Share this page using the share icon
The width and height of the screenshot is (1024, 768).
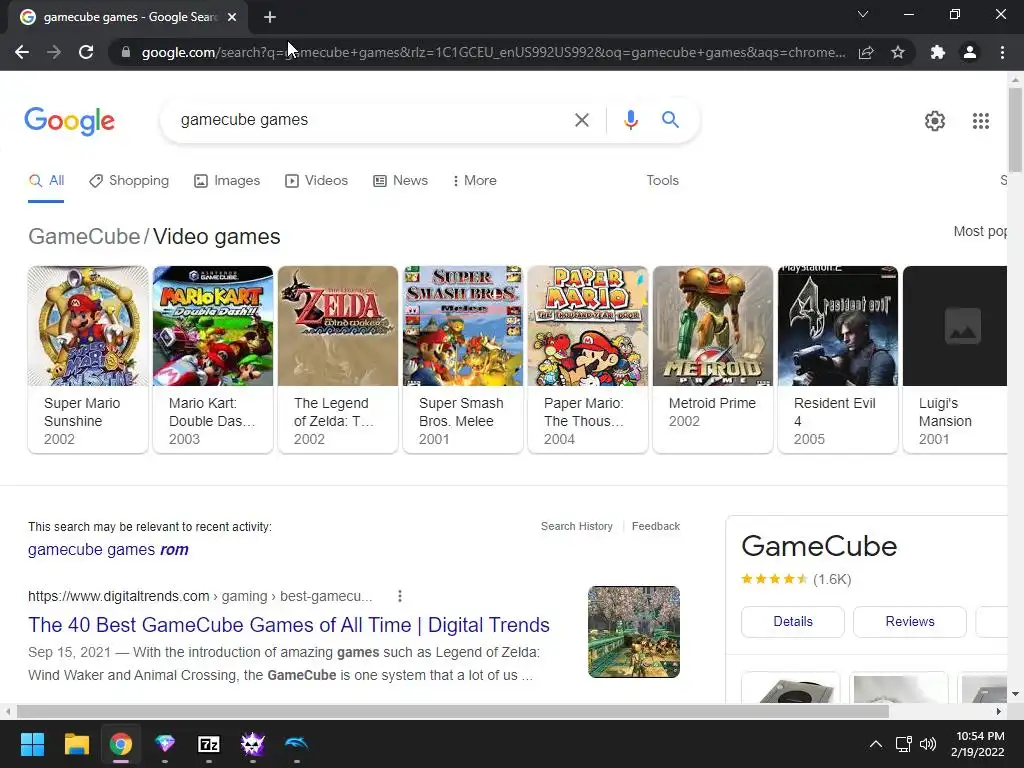point(866,52)
